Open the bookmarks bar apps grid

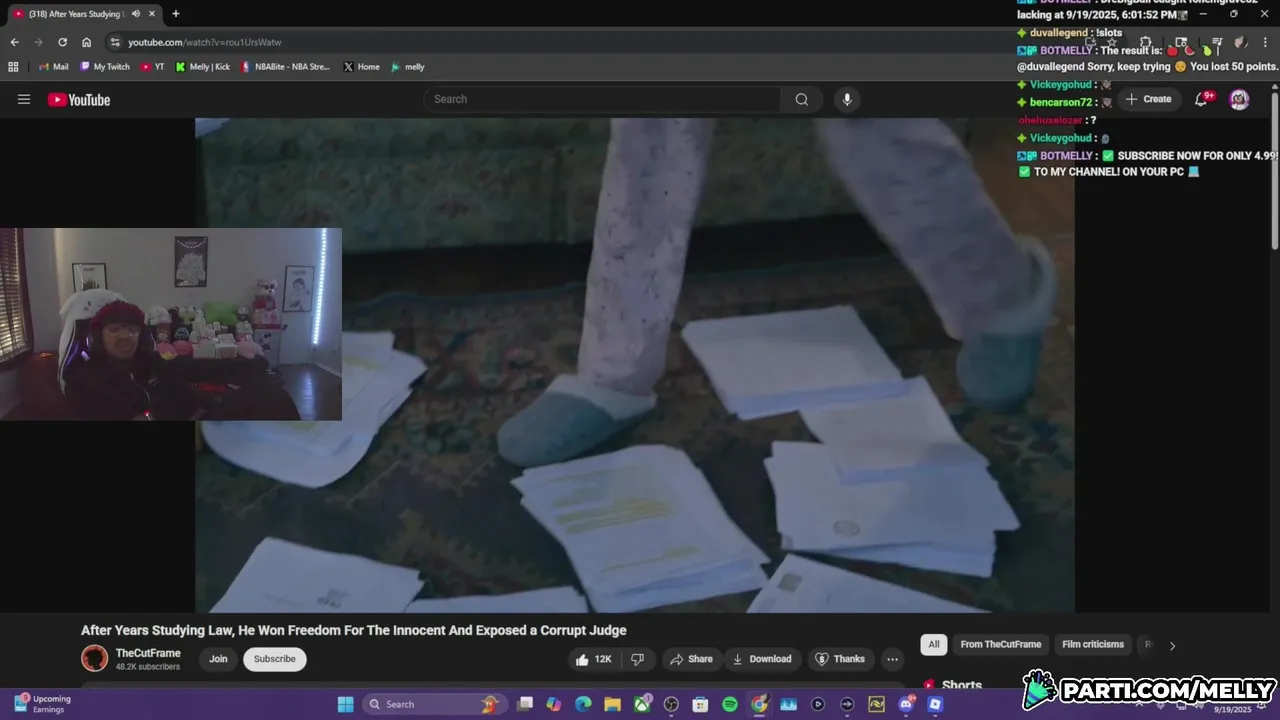pyautogui.click(x=13, y=67)
